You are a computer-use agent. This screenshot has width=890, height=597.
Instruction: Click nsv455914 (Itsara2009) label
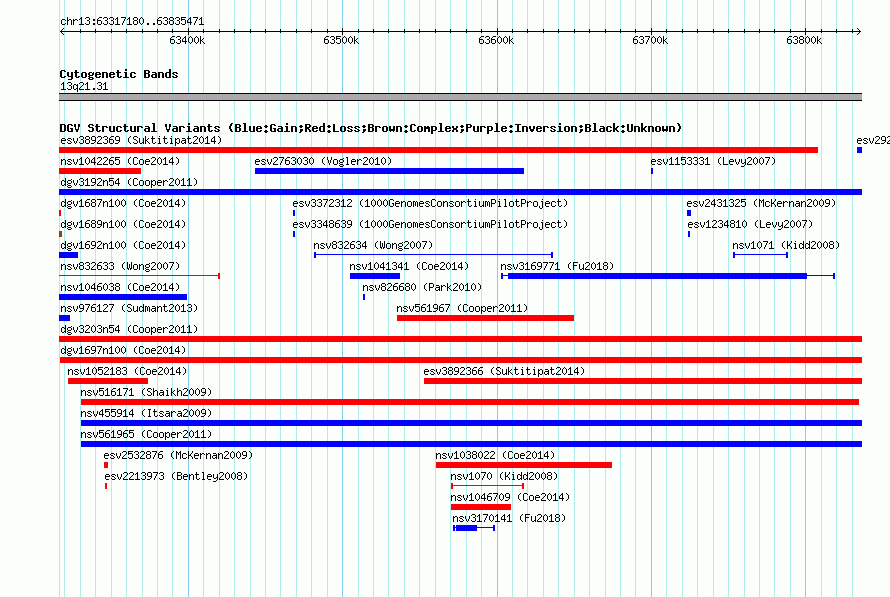146,413
